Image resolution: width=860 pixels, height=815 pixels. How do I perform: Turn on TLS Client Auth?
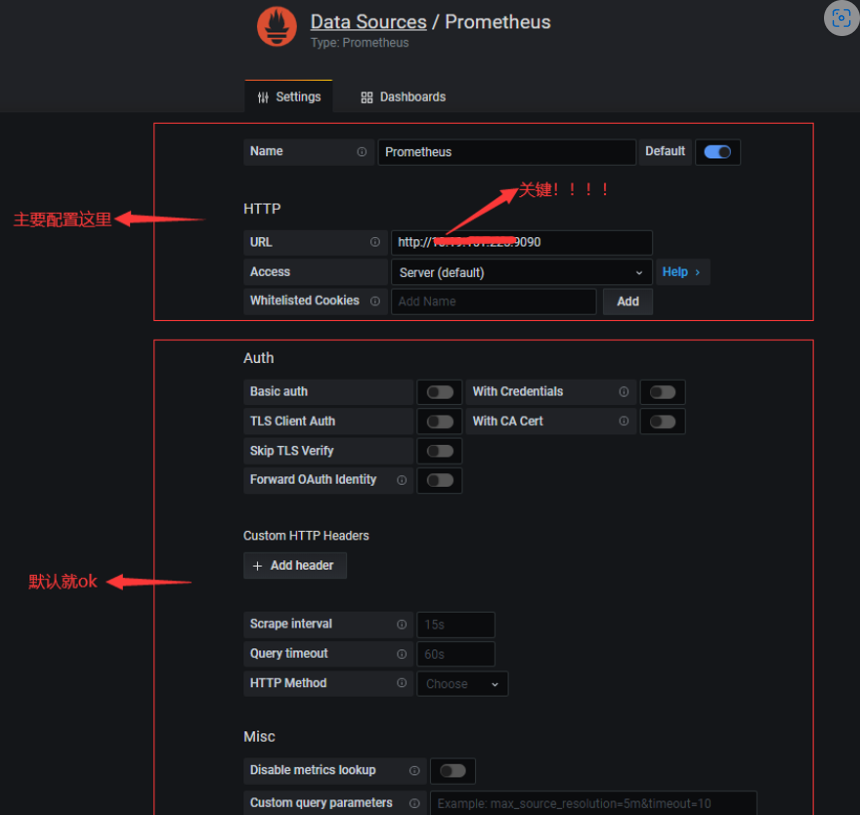(x=440, y=422)
